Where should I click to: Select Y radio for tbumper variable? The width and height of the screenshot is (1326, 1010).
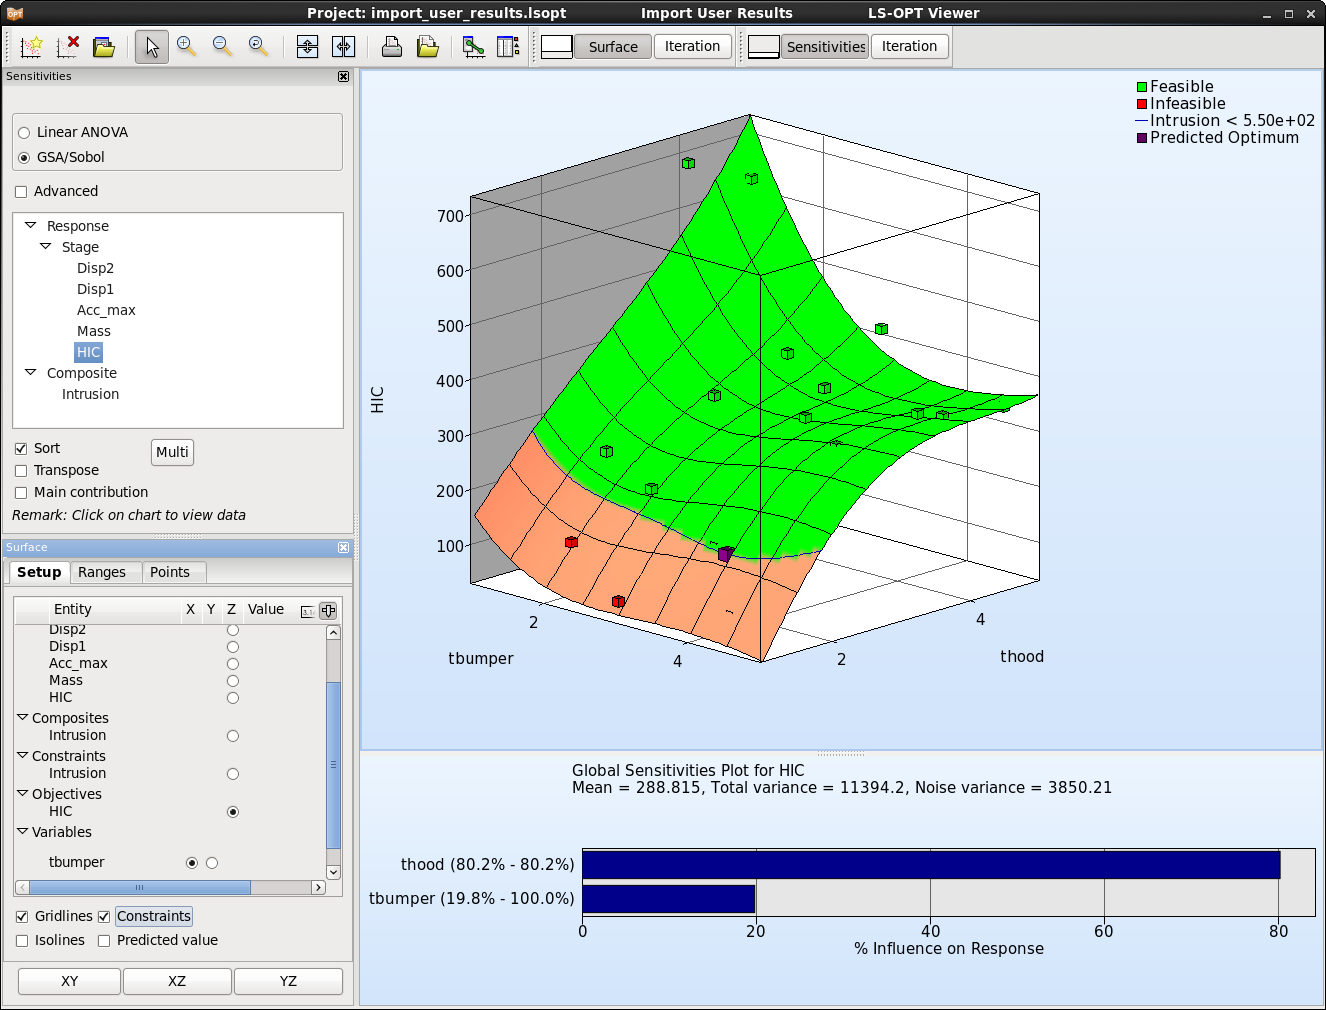pyautogui.click(x=212, y=863)
